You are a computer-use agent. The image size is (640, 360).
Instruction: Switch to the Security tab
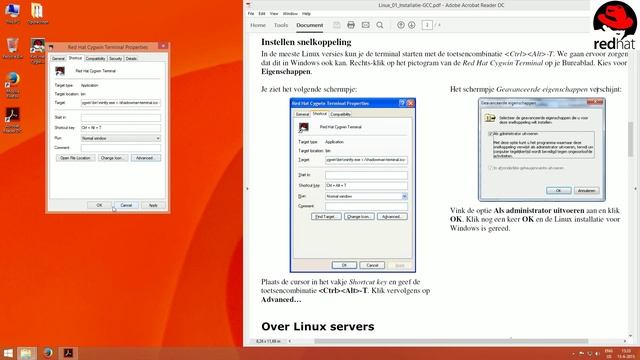(116, 59)
